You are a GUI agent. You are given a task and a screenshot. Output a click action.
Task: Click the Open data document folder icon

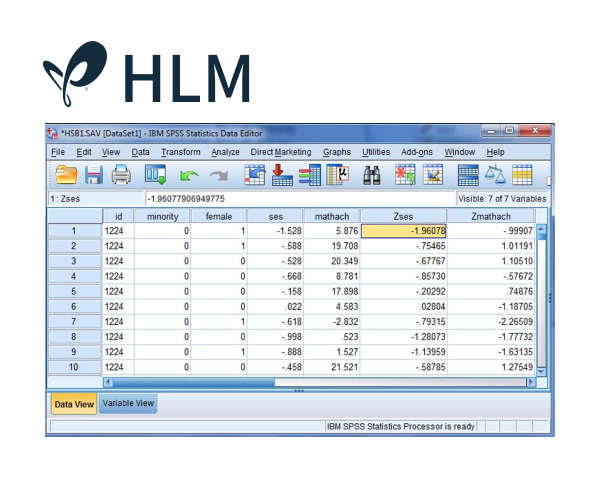[x=66, y=175]
